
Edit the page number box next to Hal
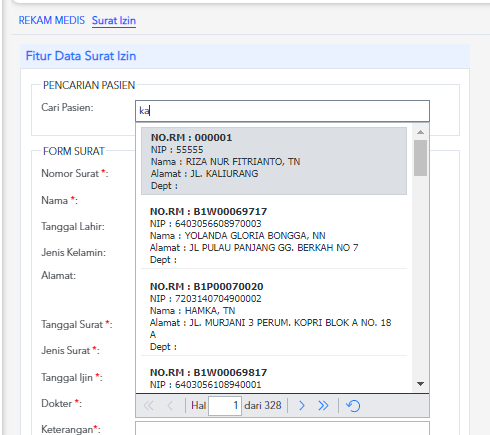click(225, 406)
